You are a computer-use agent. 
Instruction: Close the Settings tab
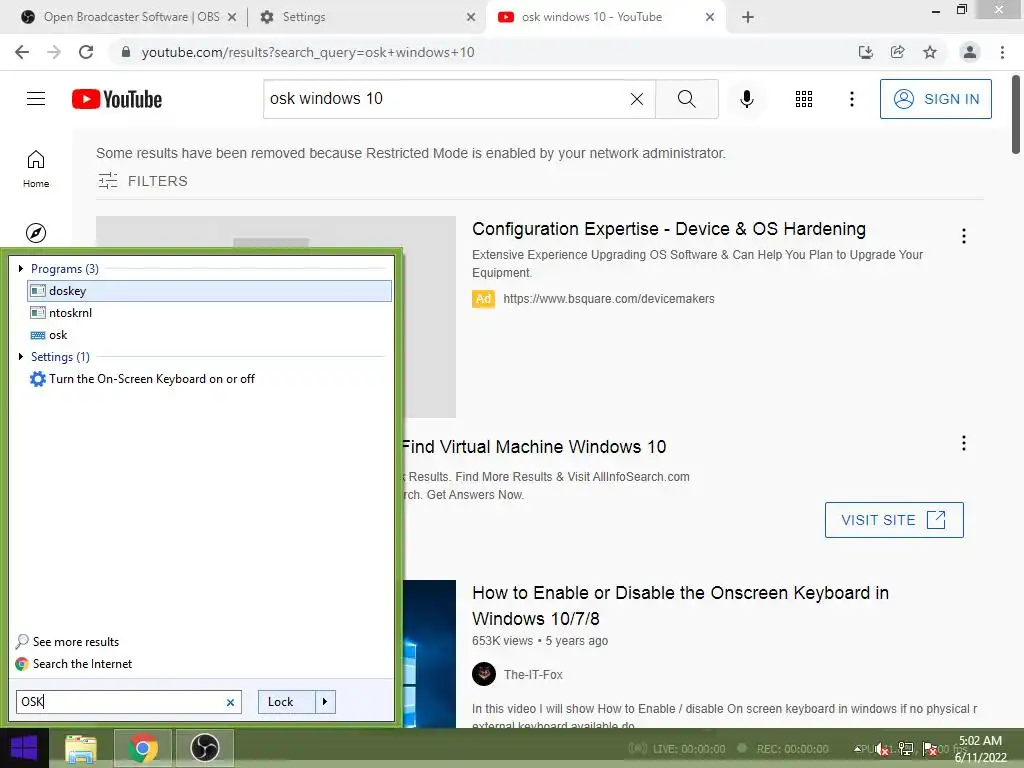tap(471, 17)
